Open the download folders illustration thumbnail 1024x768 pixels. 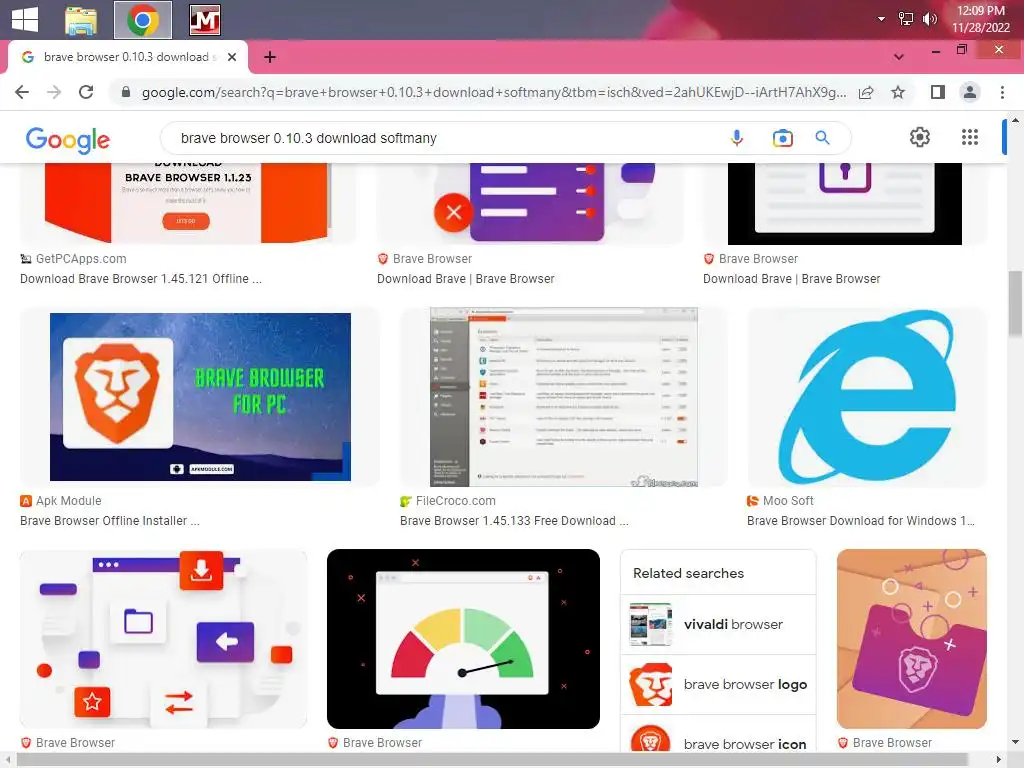click(x=163, y=639)
